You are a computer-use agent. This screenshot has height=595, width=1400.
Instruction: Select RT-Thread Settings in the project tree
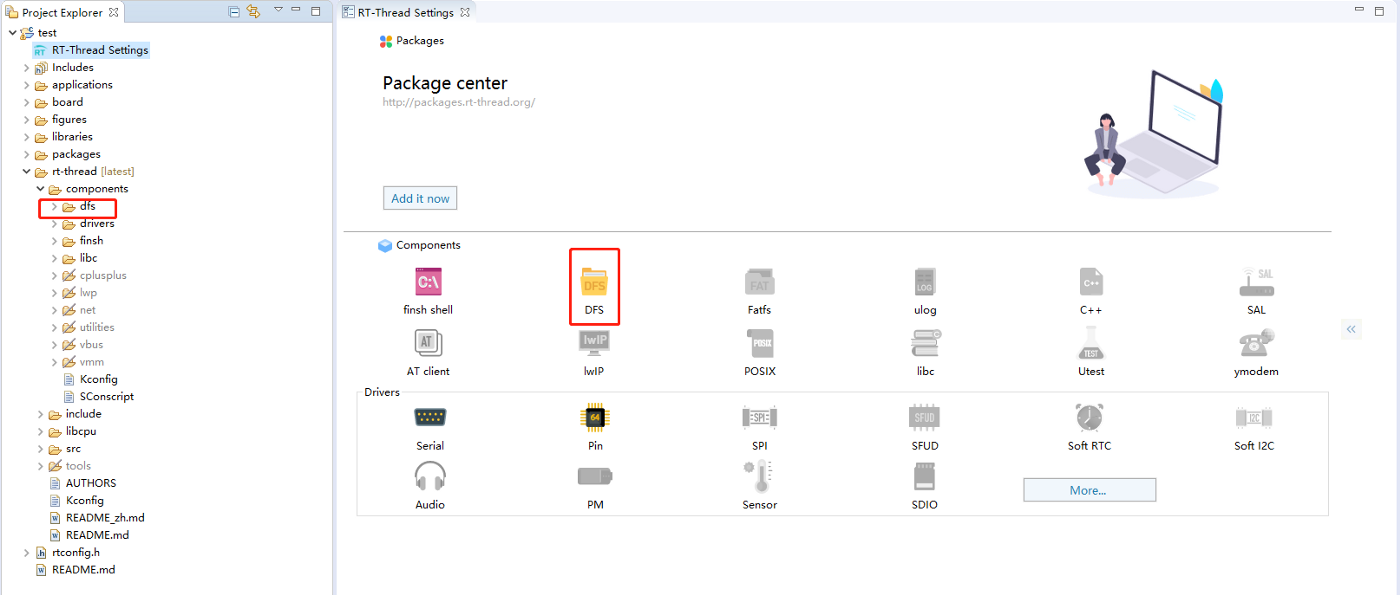(x=91, y=50)
